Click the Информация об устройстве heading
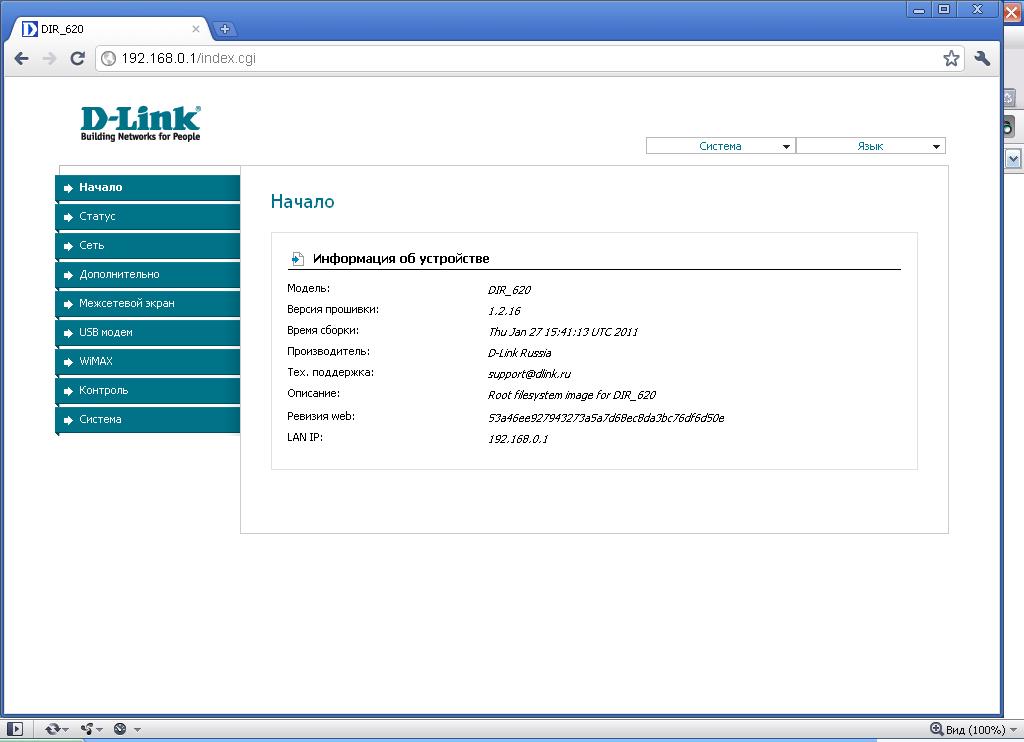Image resolution: width=1024 pixels, height=742 pixels. click(x=401, y=259)
